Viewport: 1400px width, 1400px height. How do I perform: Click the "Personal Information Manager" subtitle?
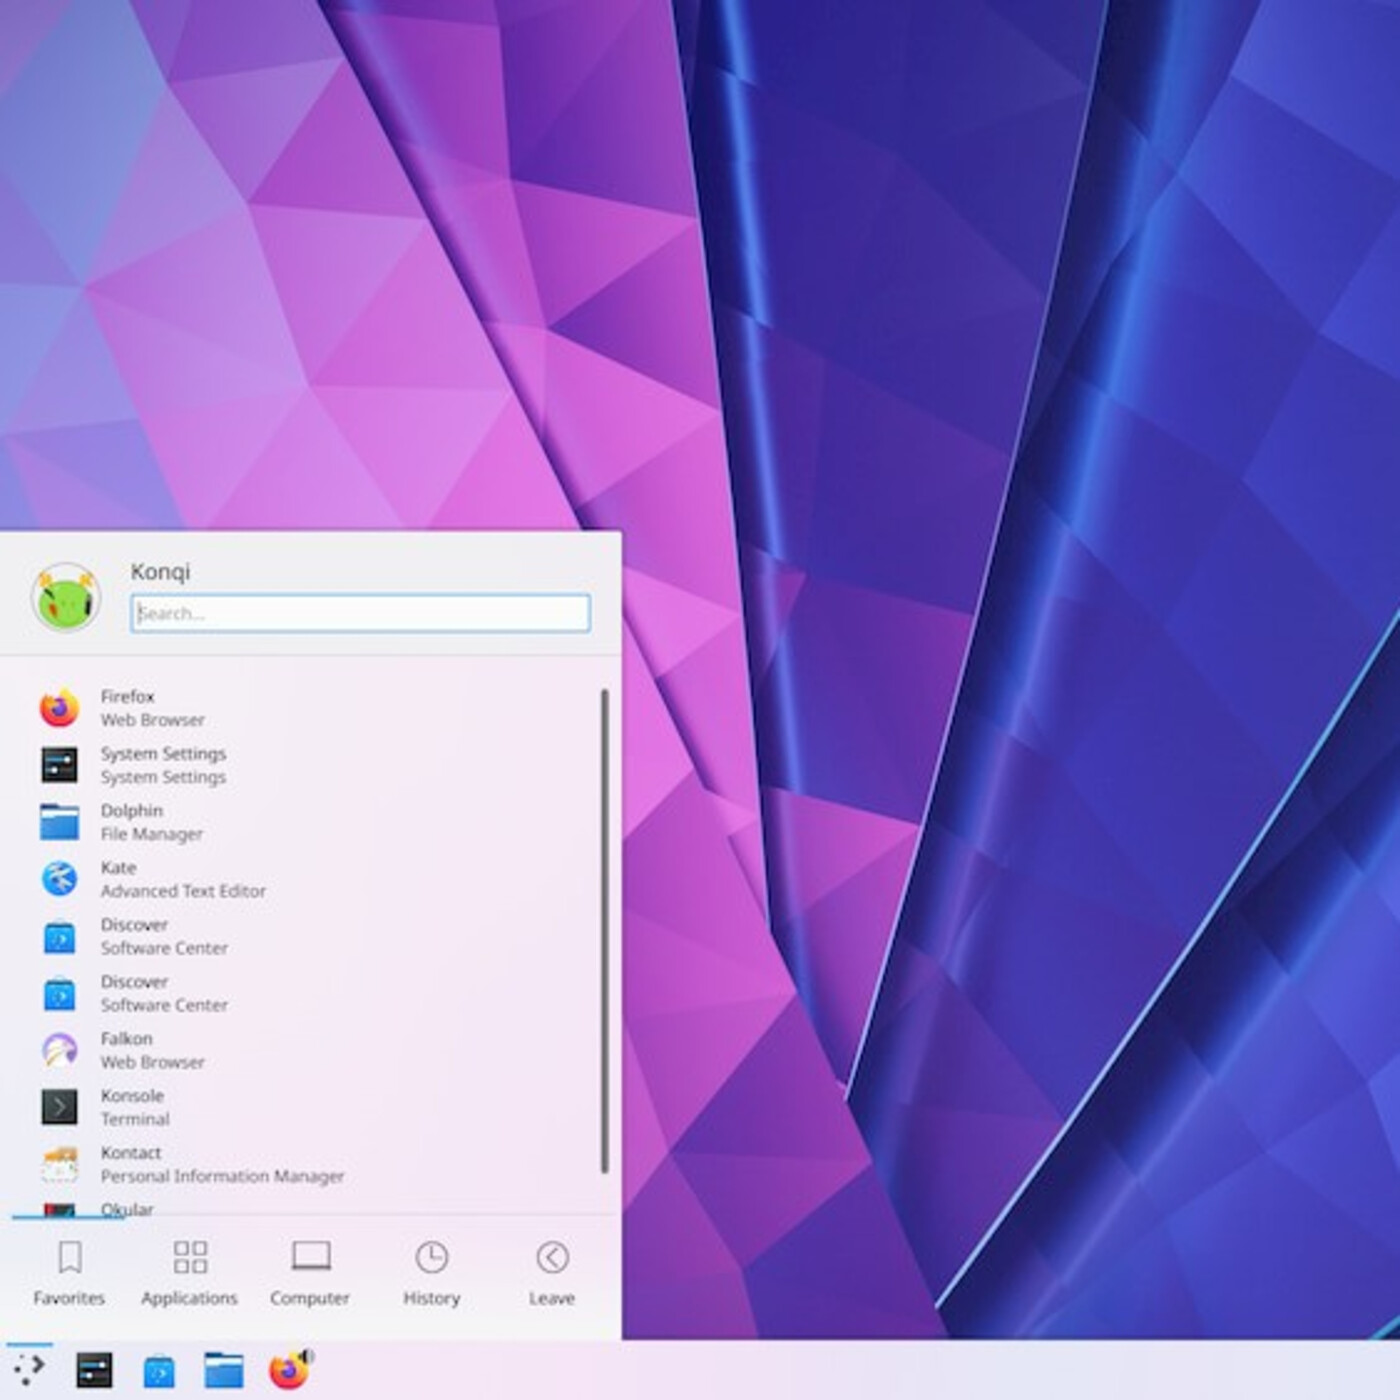pos(222,1176)
